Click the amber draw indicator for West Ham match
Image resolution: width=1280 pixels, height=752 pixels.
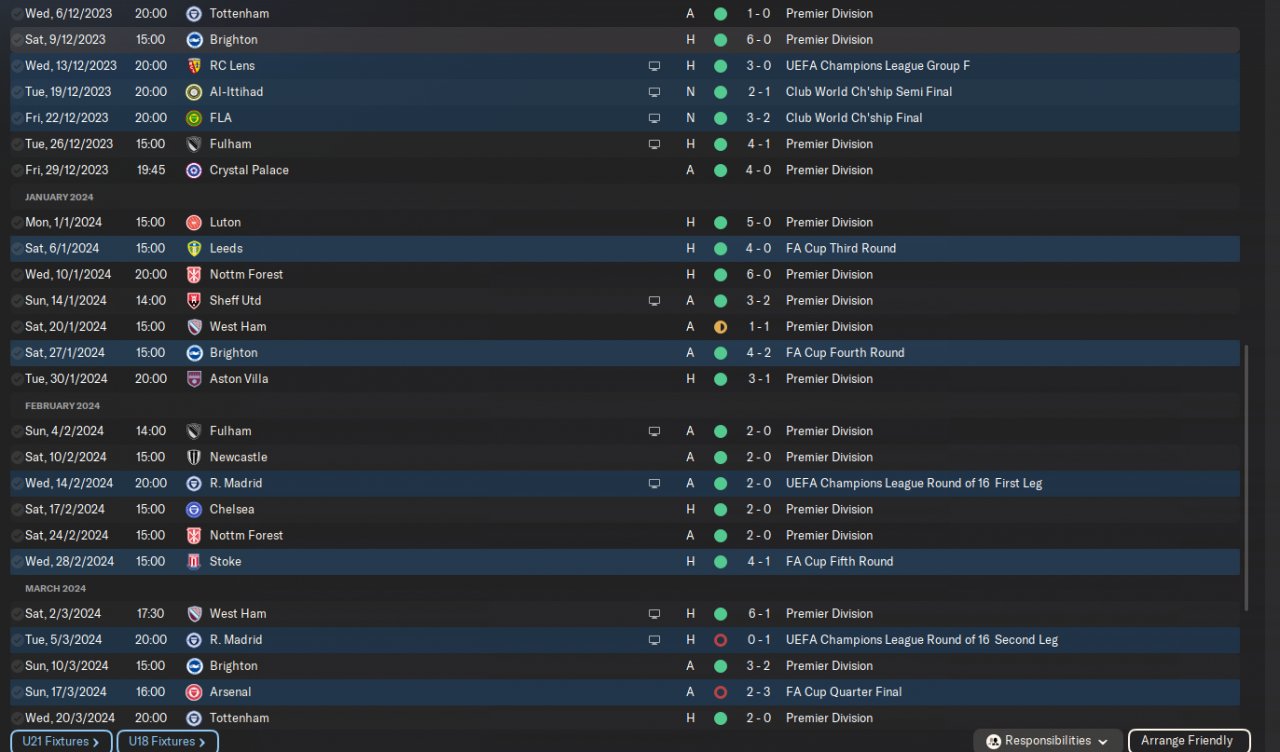click(720, 327)
